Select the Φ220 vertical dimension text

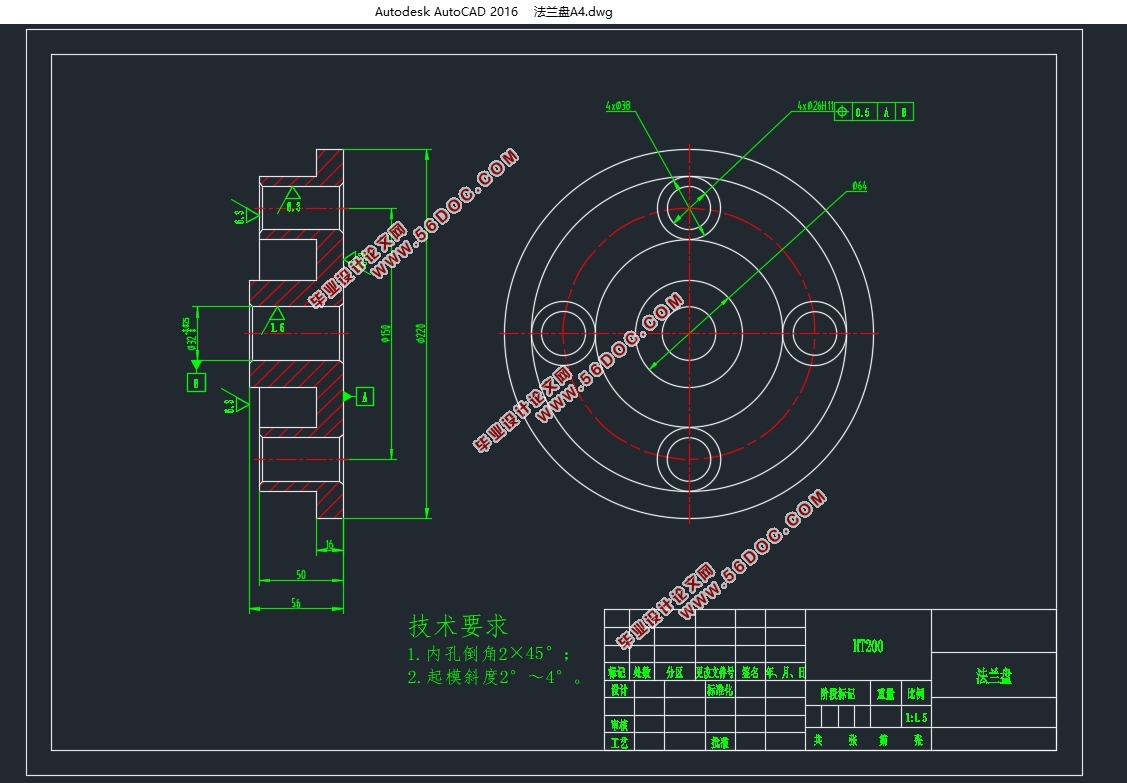pyautogui.click(x=421, y=332)
